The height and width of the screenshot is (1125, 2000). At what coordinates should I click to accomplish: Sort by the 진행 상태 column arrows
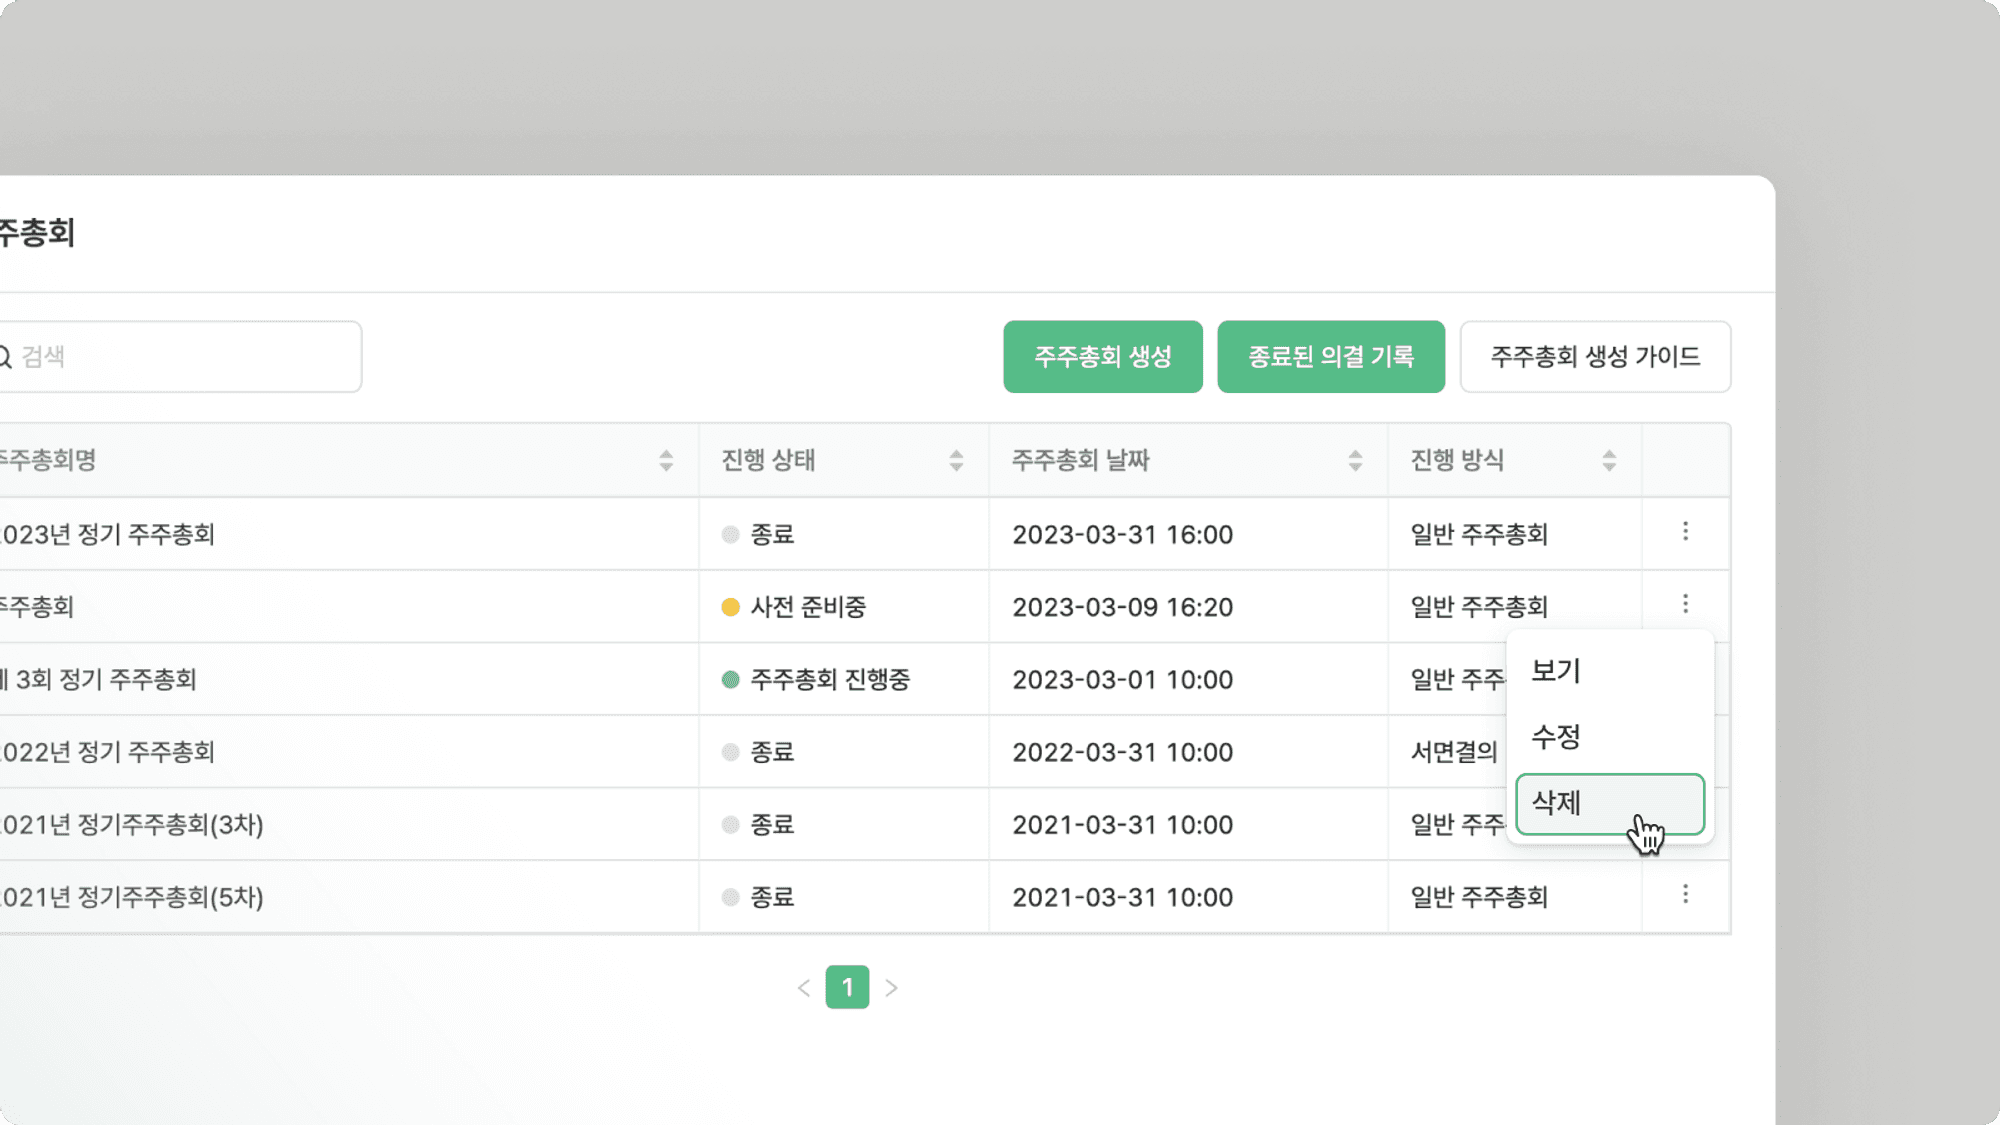pyautogui.click(x=957, y=461)
